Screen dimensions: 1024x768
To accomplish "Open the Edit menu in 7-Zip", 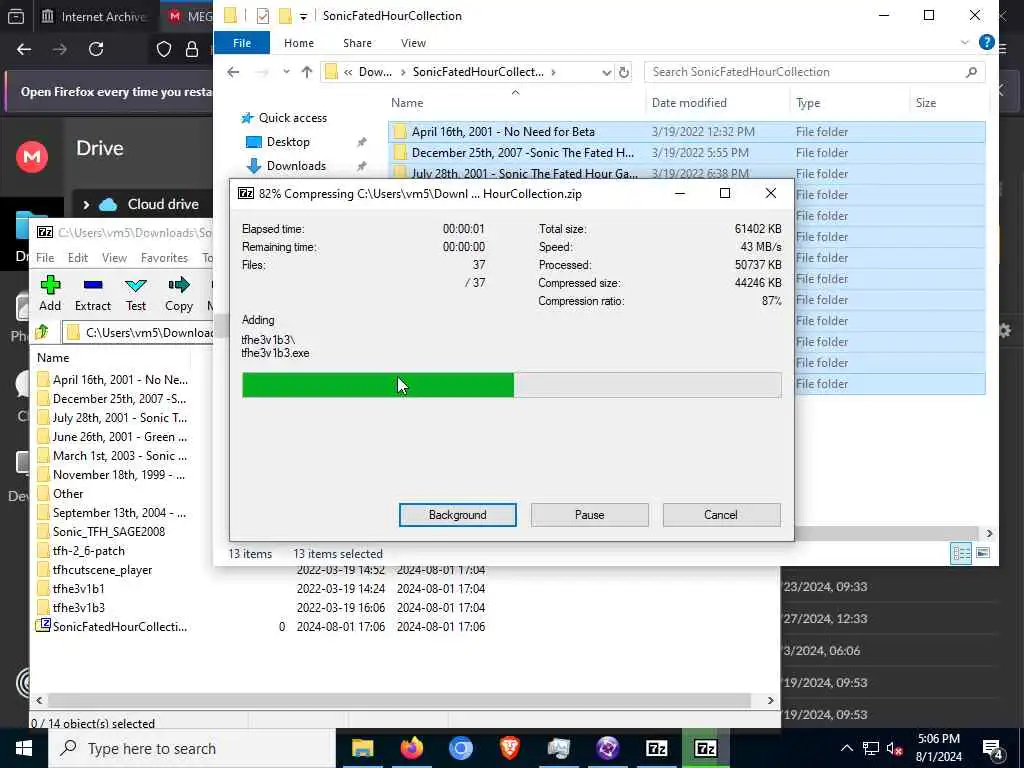I will 78,257.
